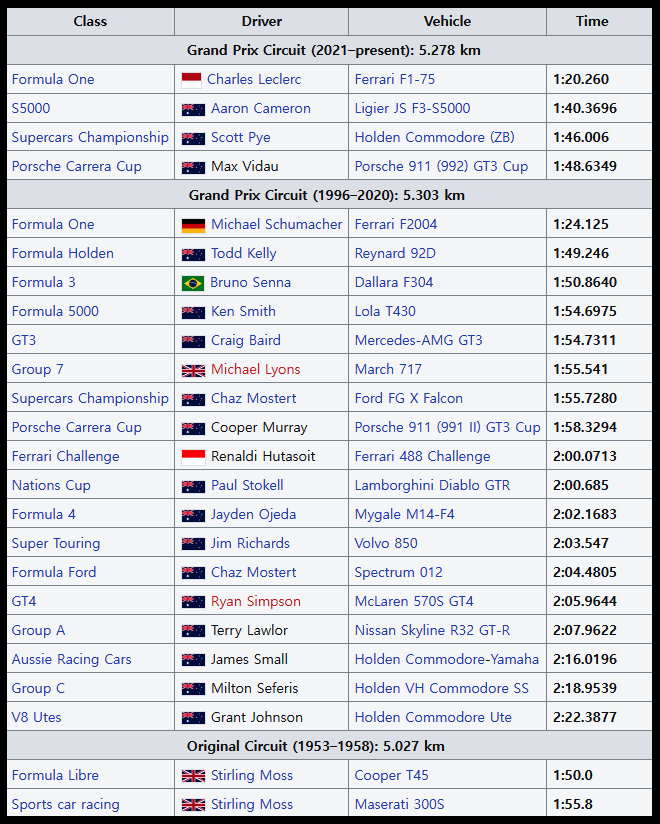This screenshot has height=824, width=660.
Task: Click the Australian flag beside Jayden Ojeda
Action: 193,516
